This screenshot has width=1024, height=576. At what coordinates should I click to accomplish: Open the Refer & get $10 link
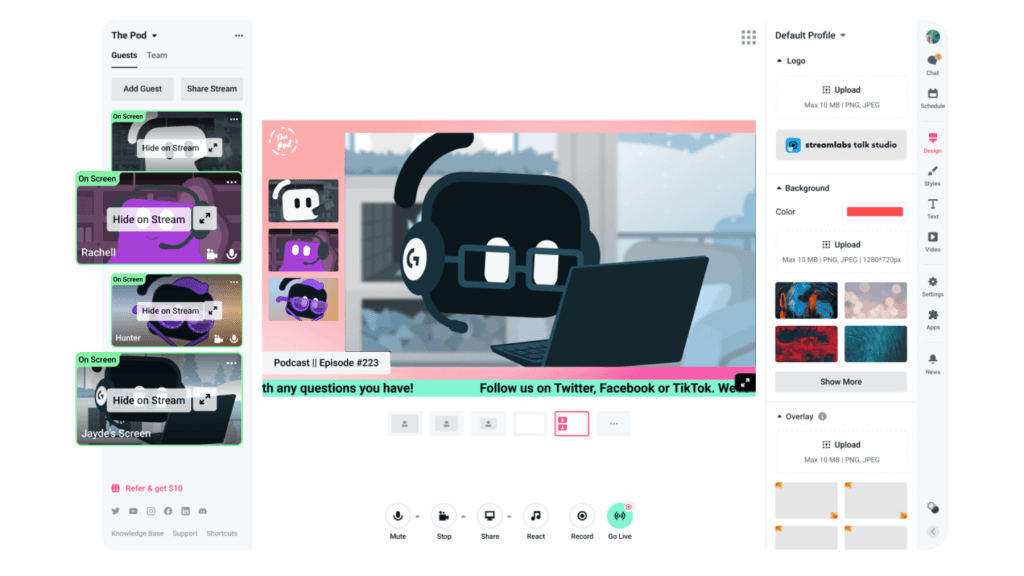(148, 488)
